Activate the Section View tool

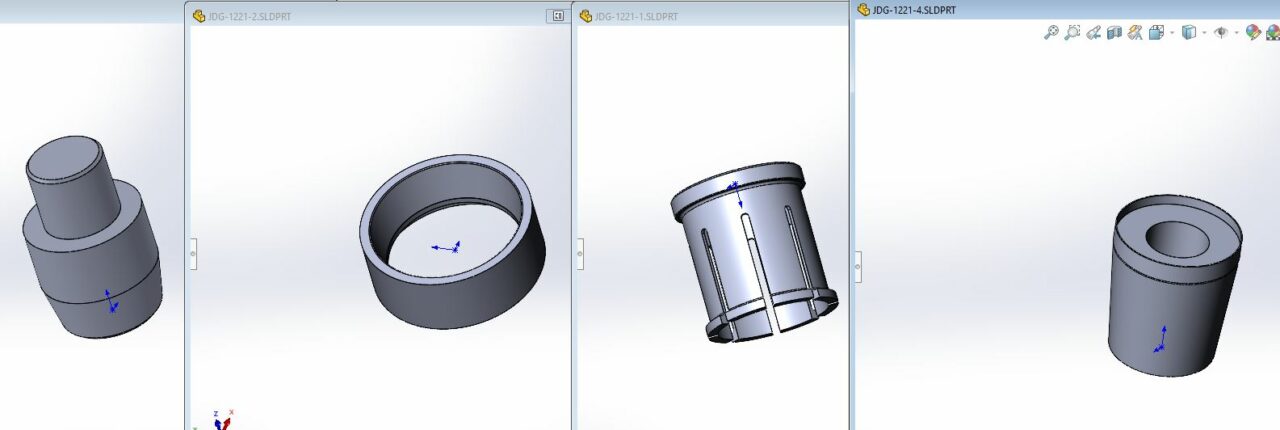pyautogui.click(x=1114, y=32)
